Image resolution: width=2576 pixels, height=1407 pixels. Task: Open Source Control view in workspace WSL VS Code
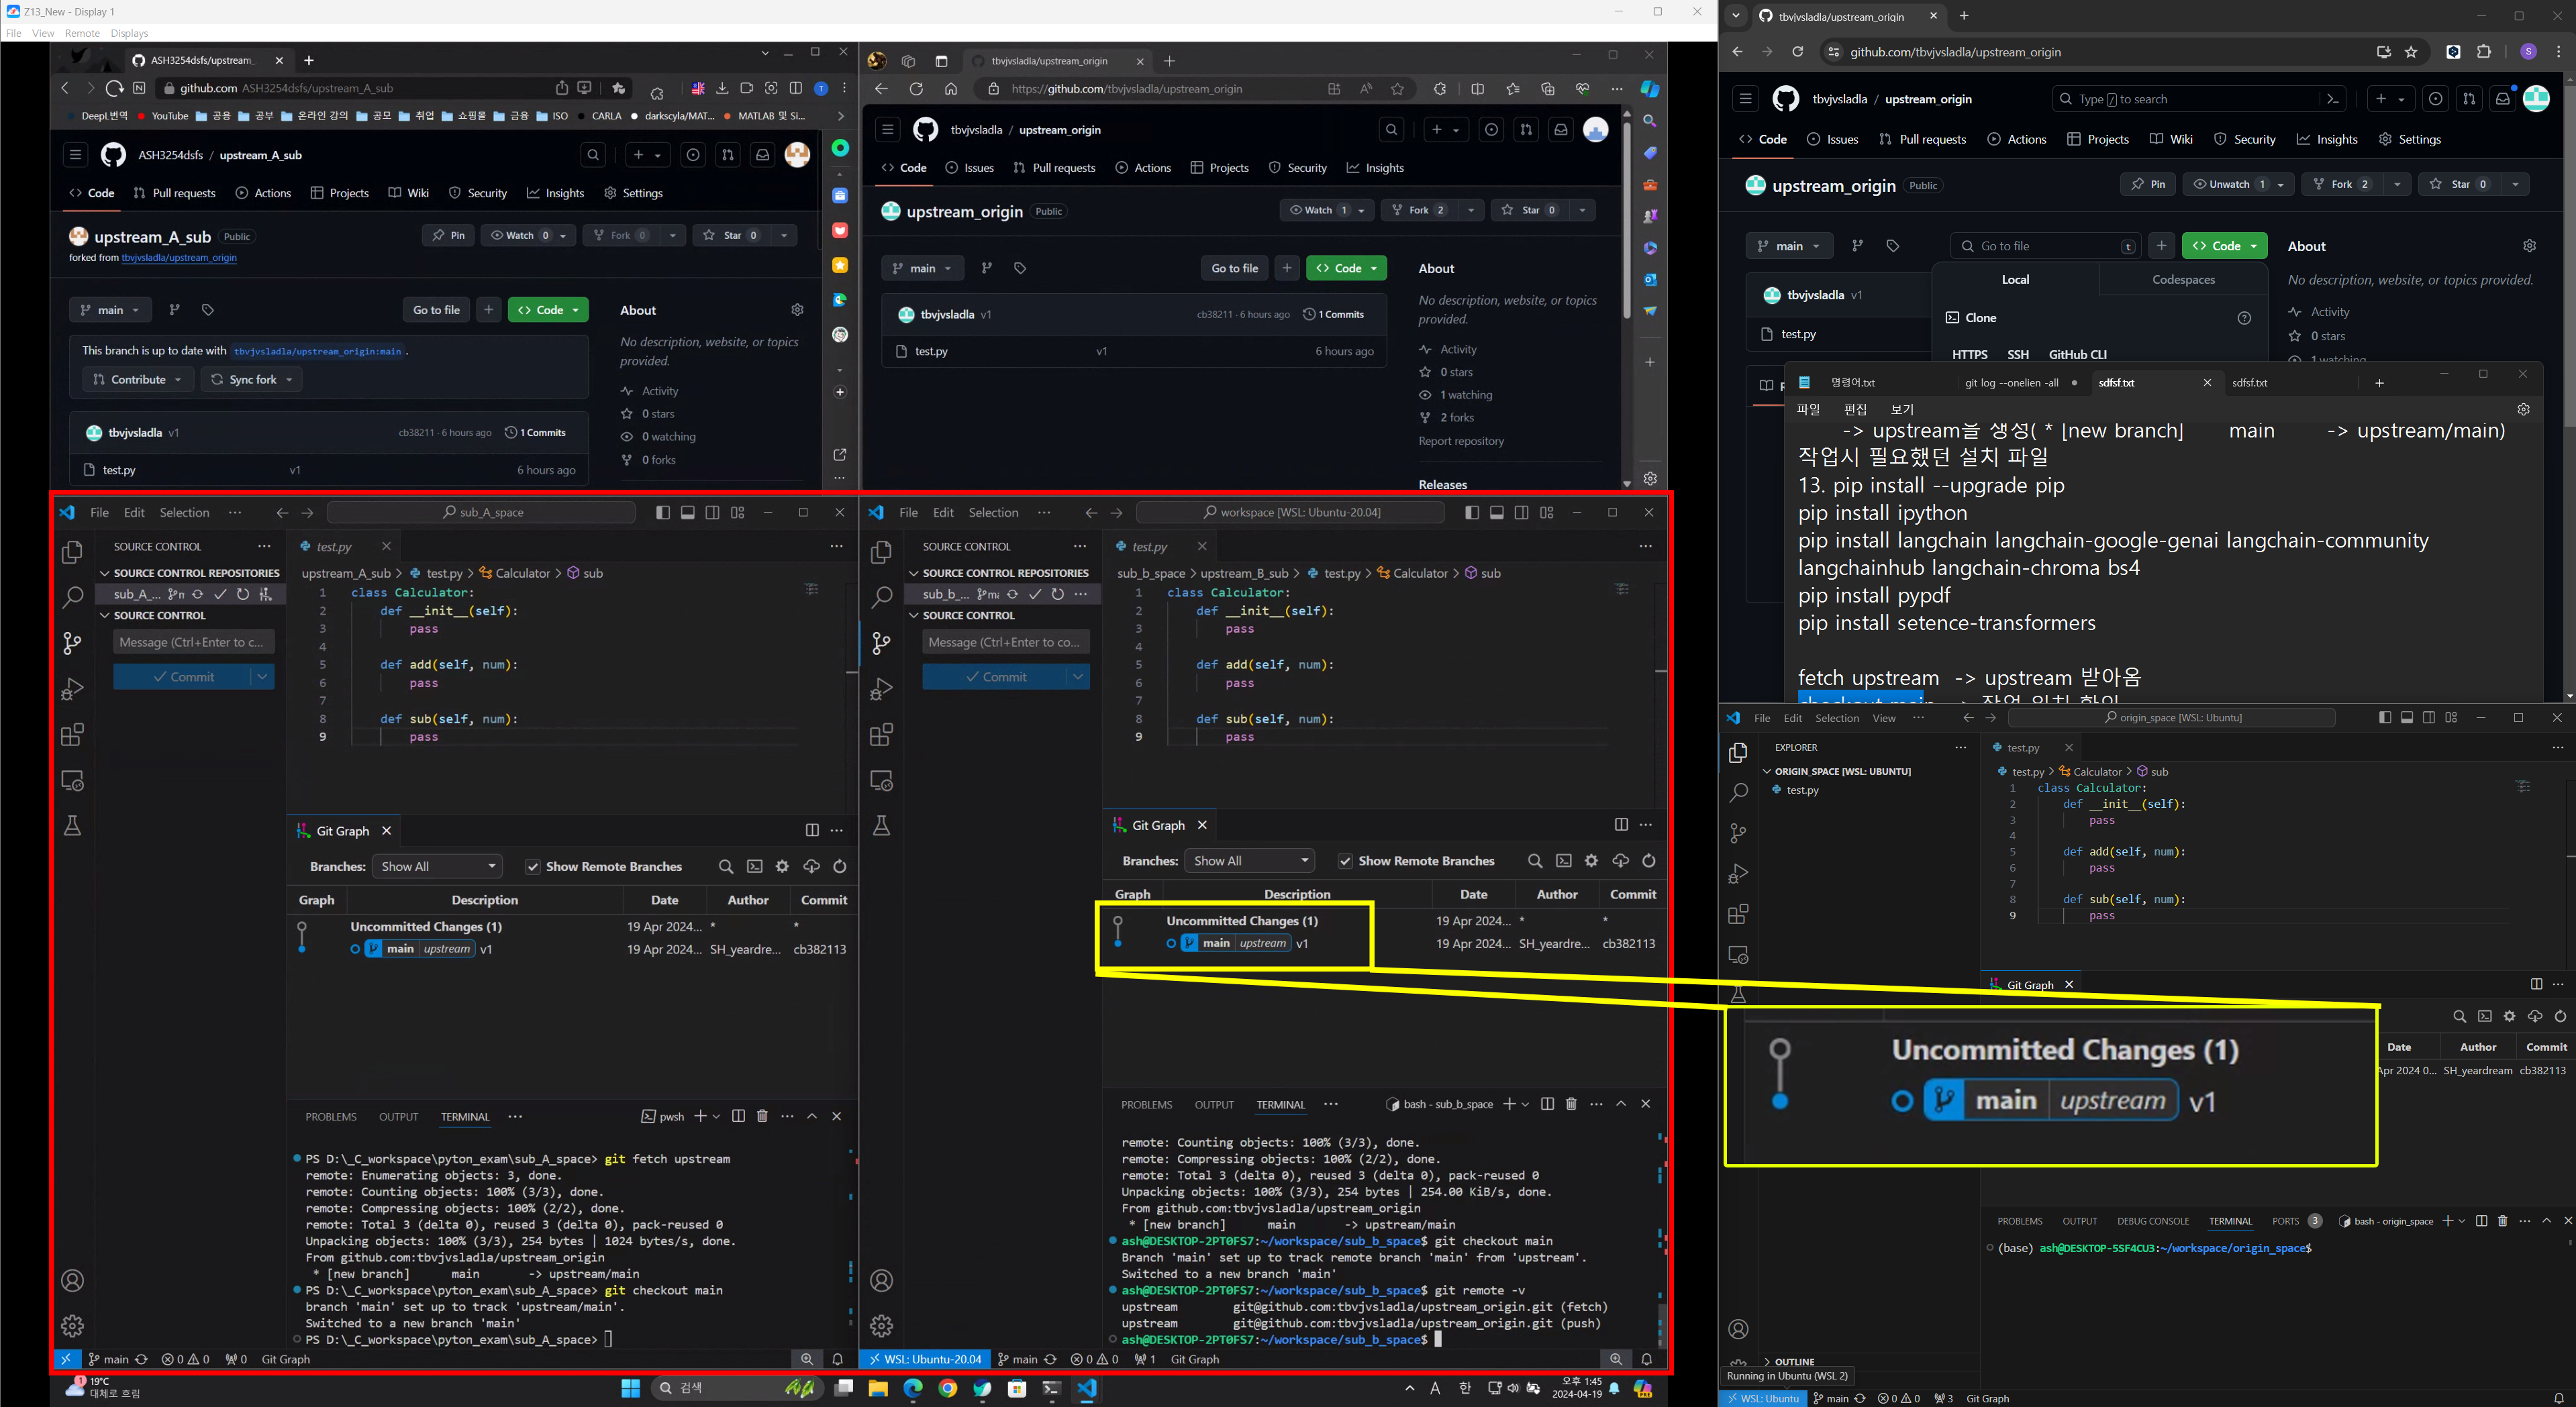(881, 643)
